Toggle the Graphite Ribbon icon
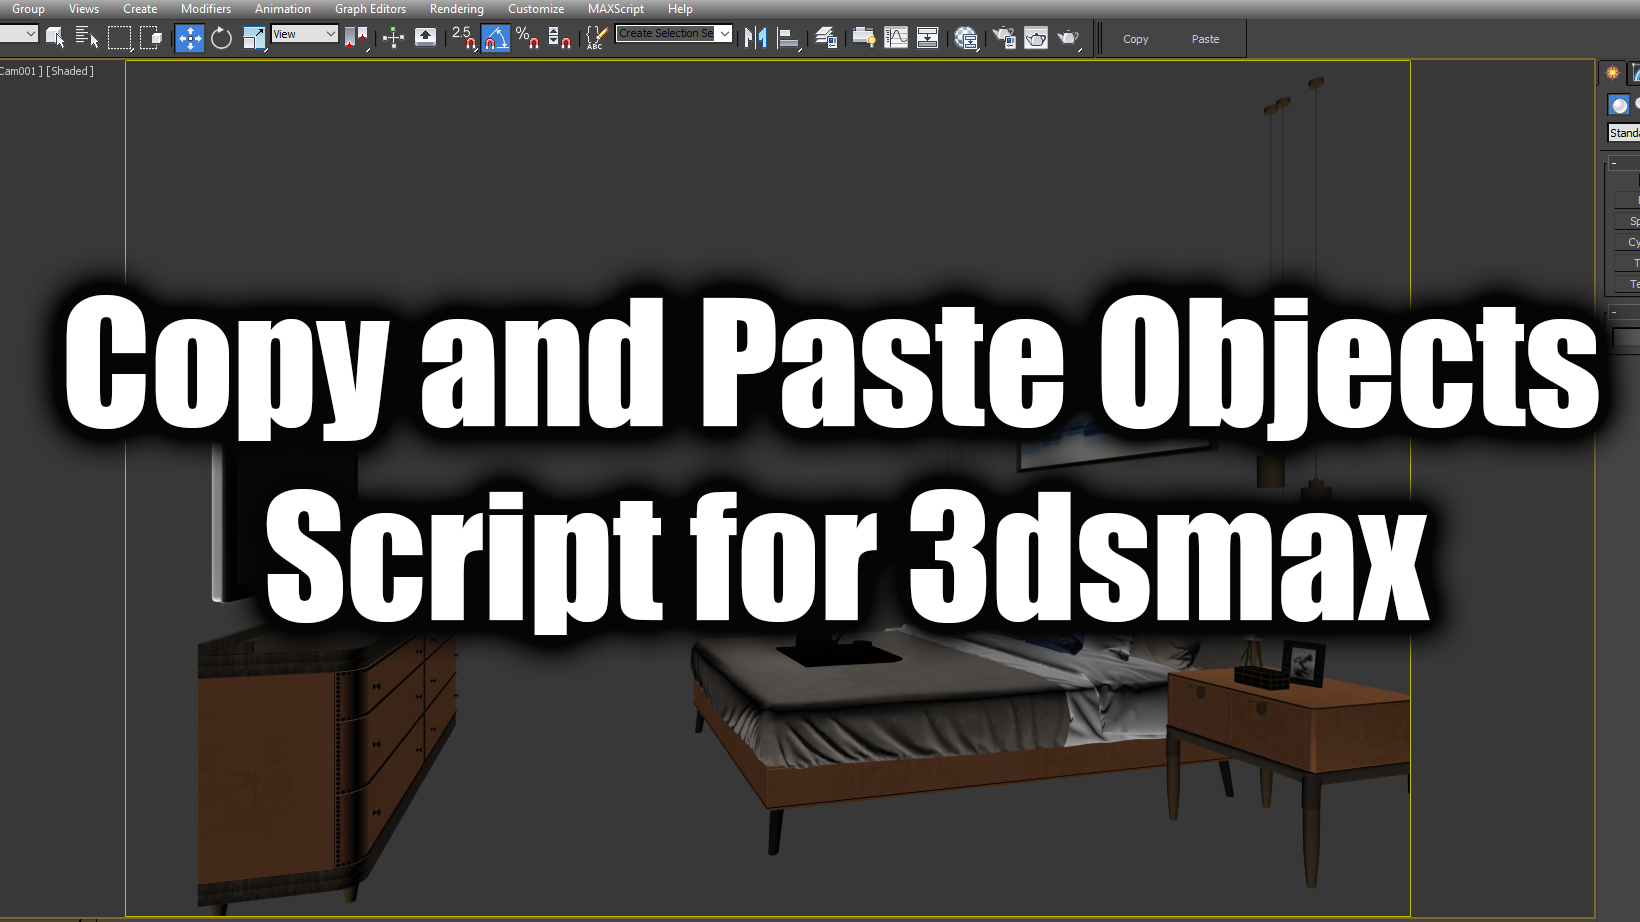This screenshot has height=922, width=1640. click(864, 38)
